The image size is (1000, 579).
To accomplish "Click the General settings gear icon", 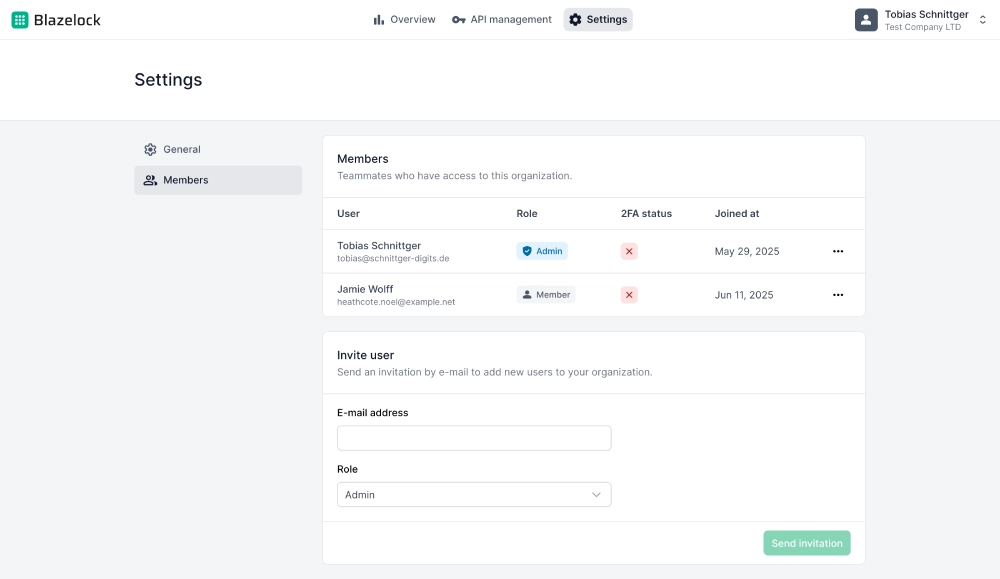I will pos(151,149).
